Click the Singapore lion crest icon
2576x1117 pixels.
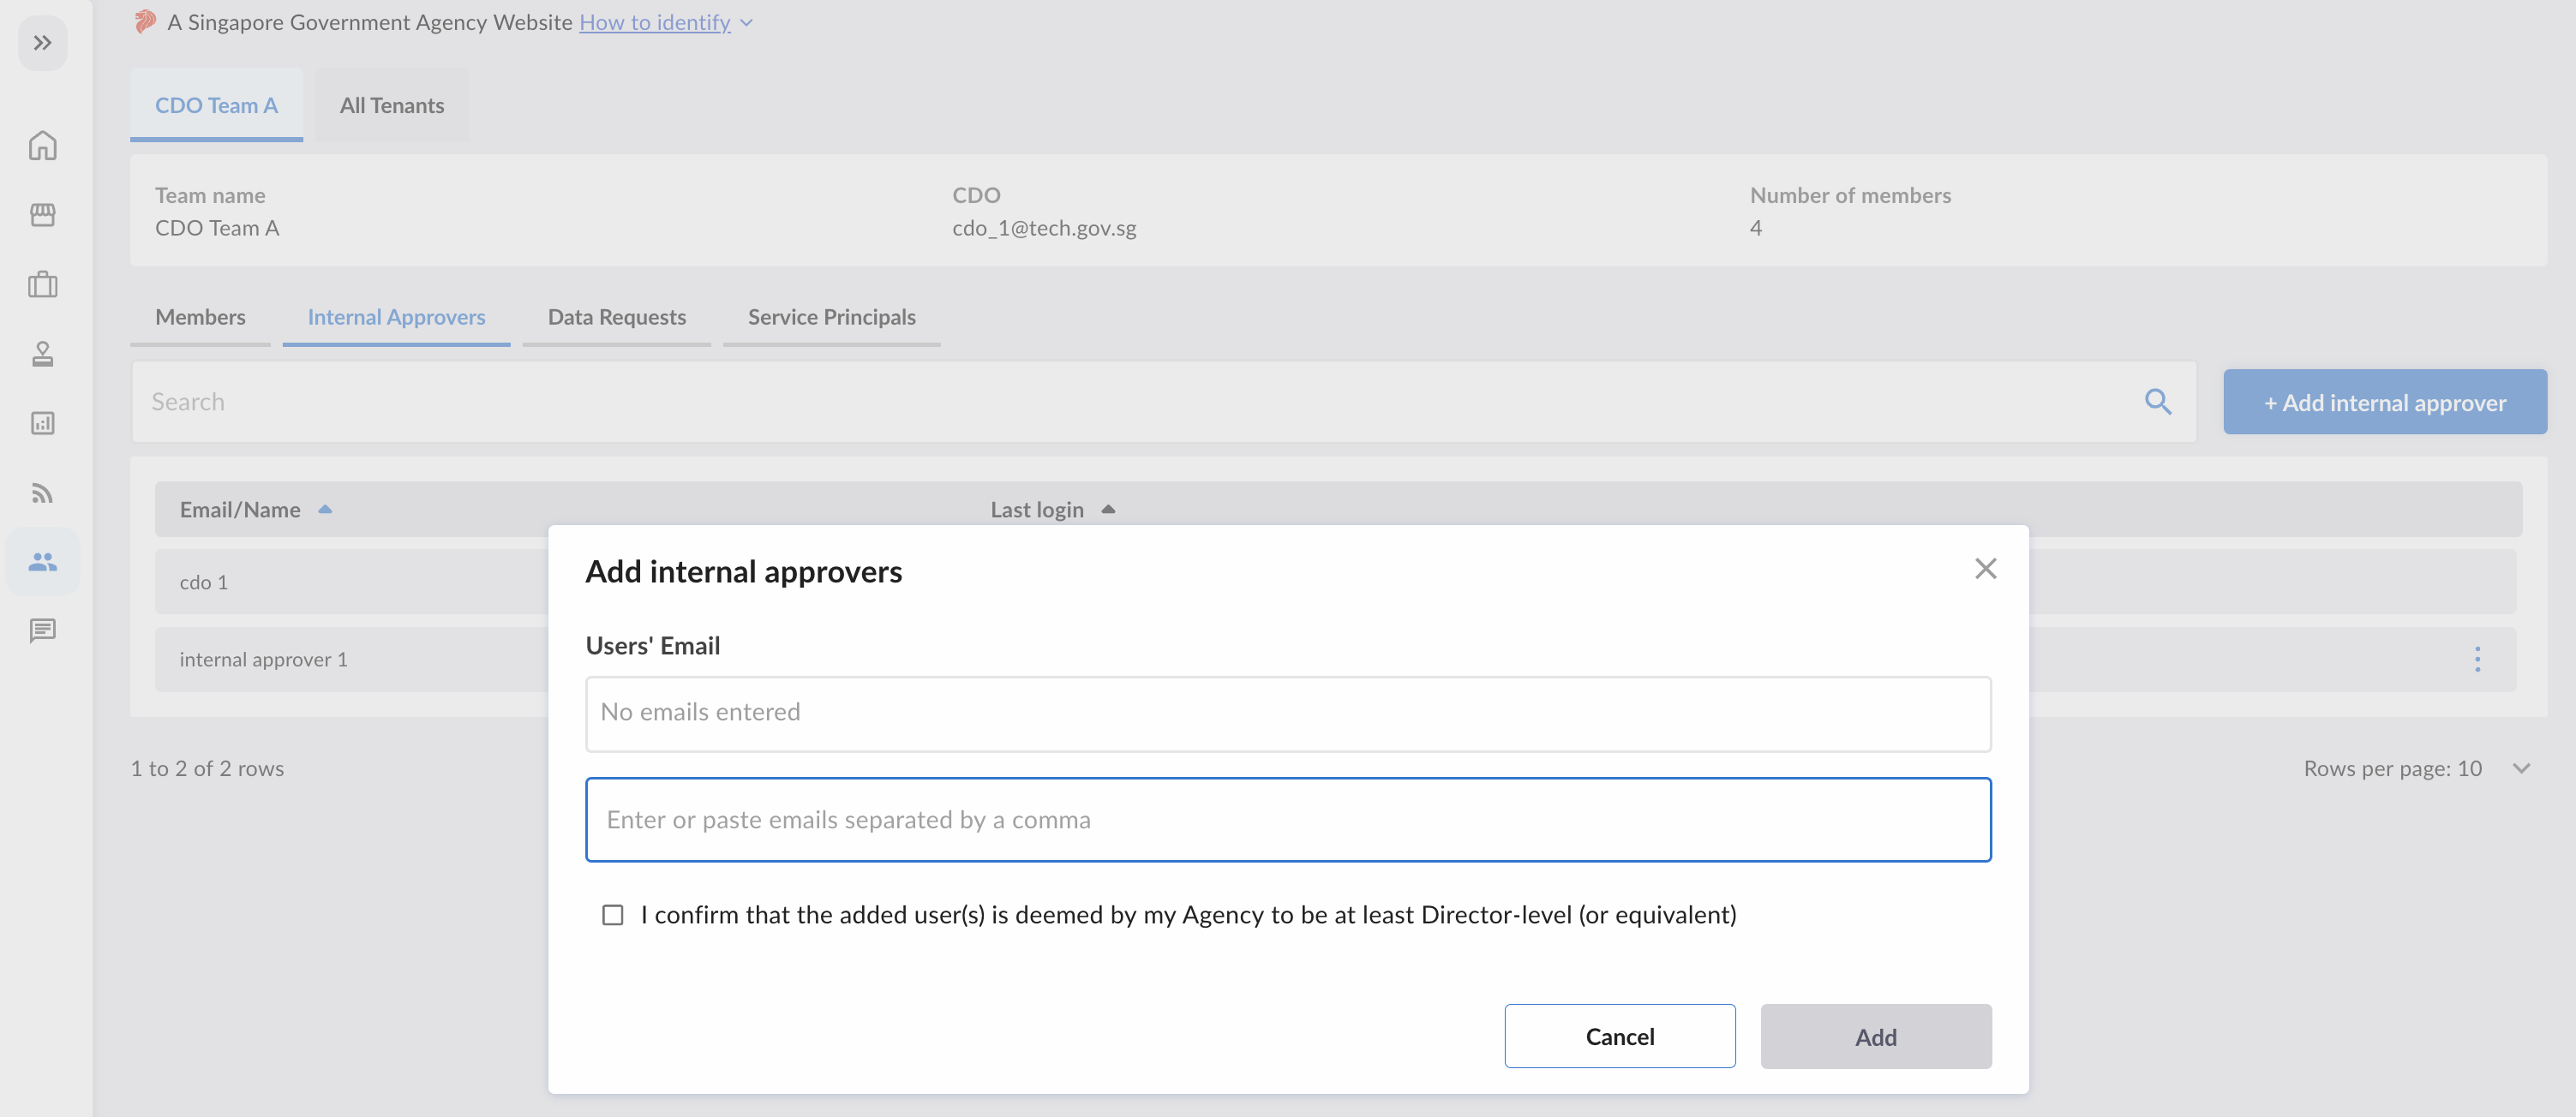pos(146,21)
